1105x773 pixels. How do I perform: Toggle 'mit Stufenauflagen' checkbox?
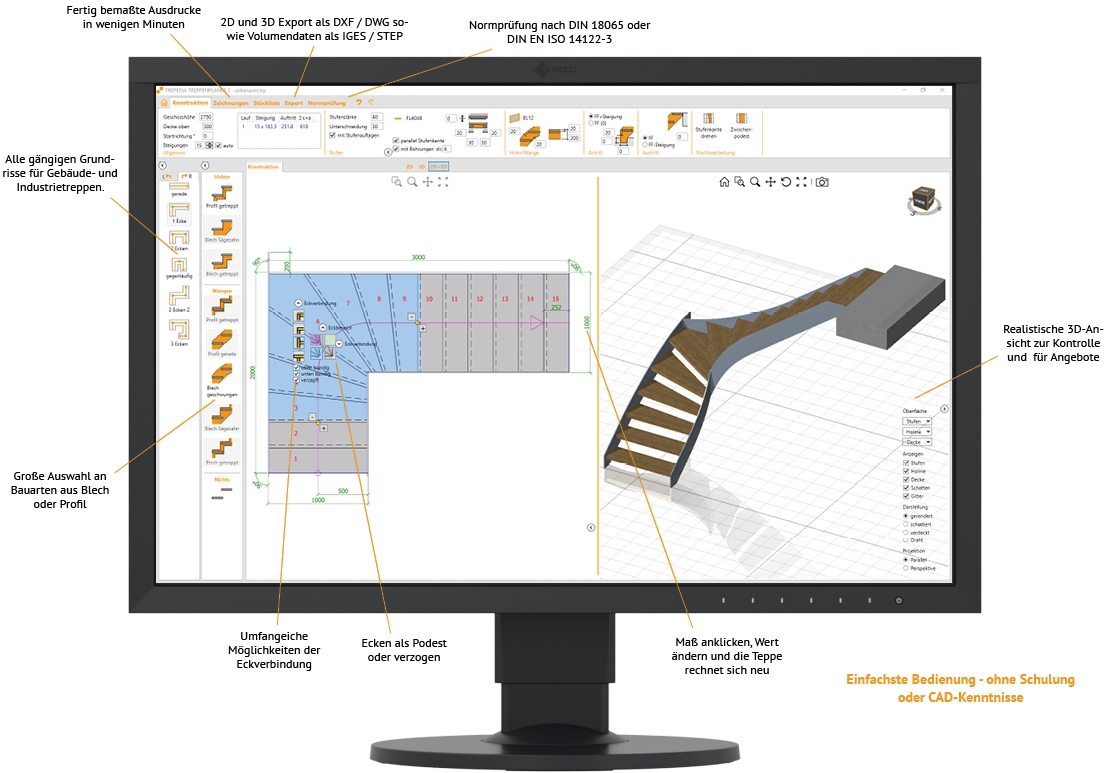(x=332, y=135)
